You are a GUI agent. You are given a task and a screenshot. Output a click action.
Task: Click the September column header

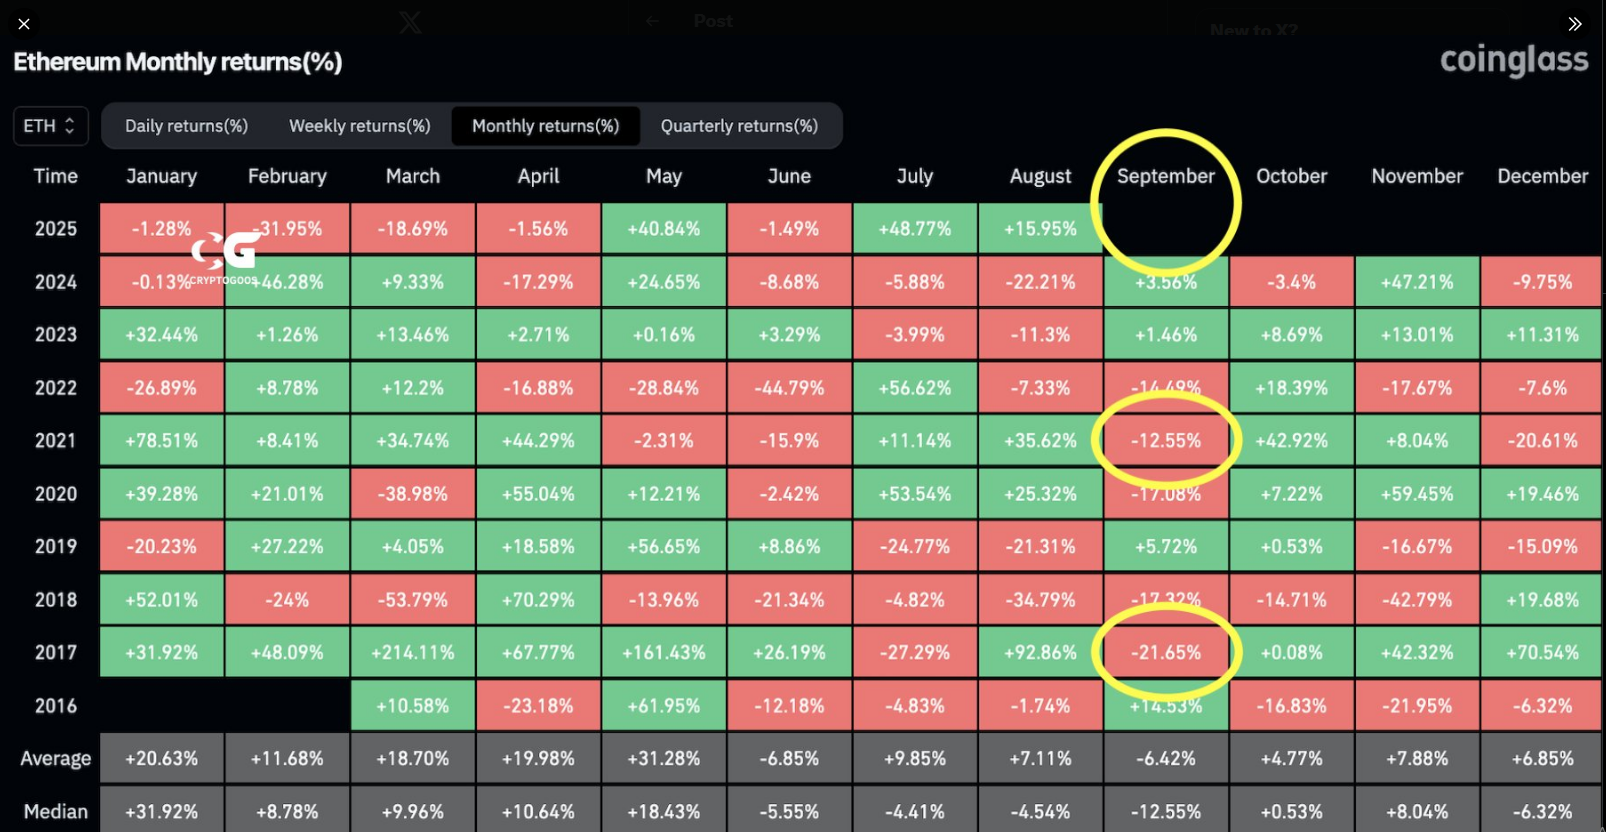click(1166, 176)
